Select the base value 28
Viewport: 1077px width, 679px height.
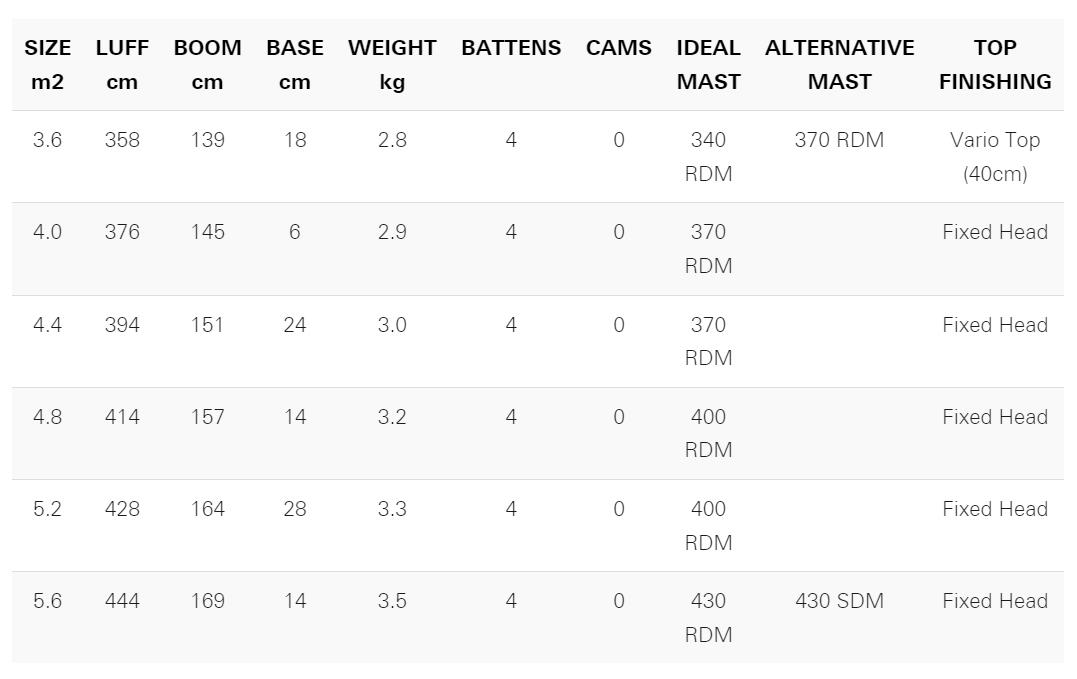295,509
